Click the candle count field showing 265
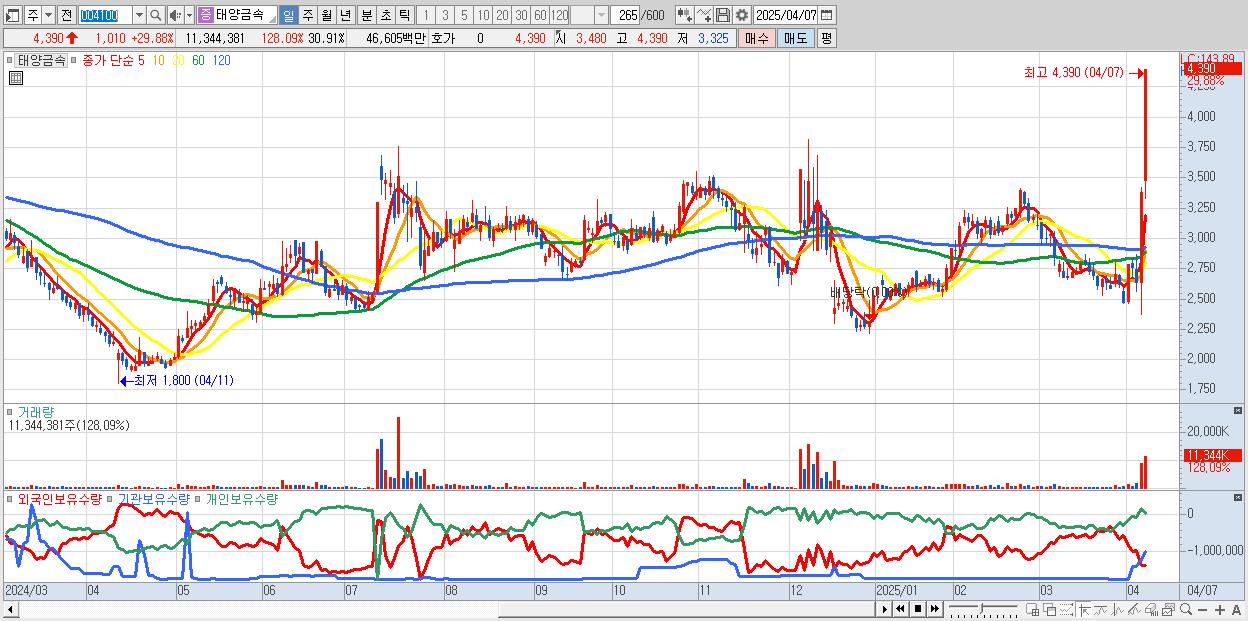1248x621 pixels. pos(625,15)
